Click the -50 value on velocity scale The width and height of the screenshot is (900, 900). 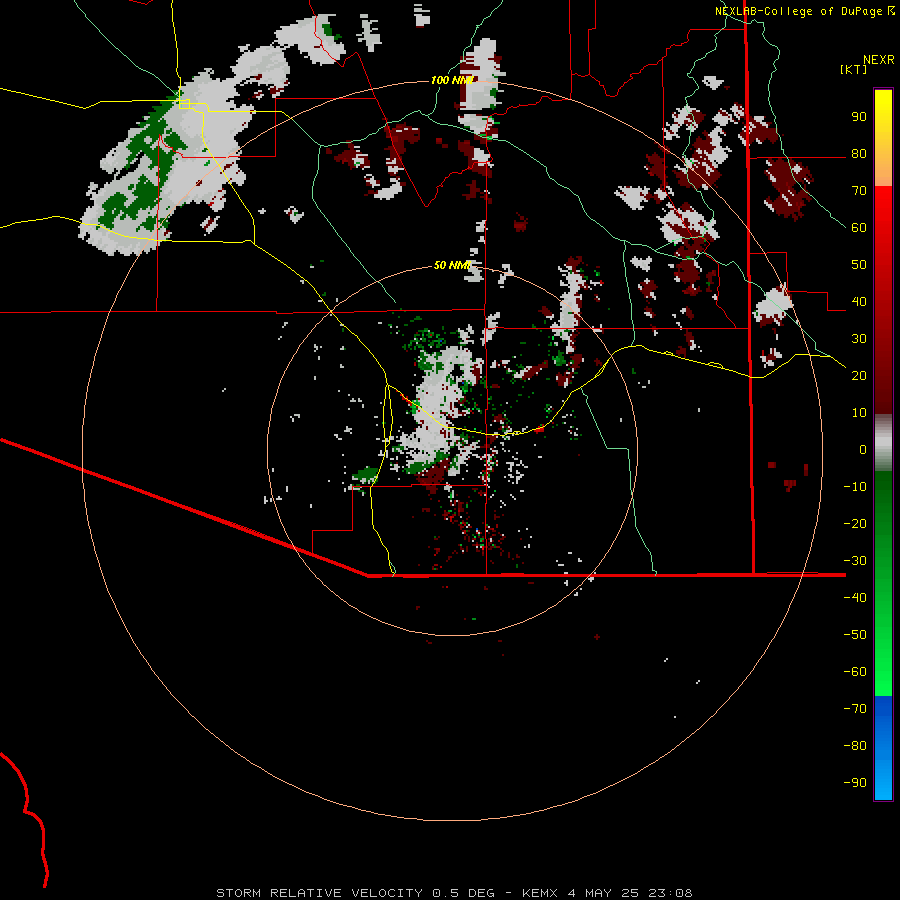(855, 635)
